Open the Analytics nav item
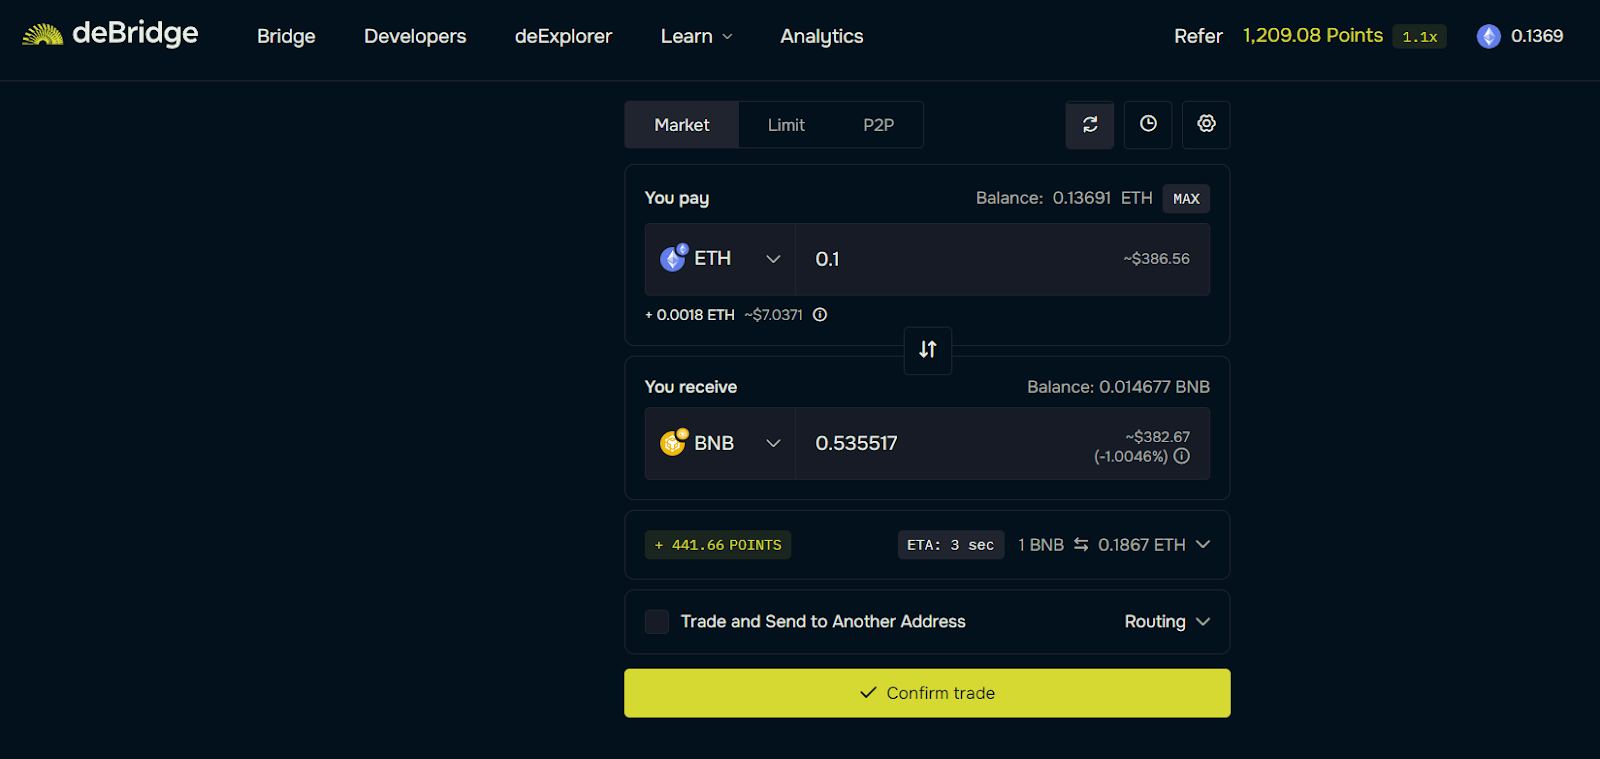Viewport: 1600px width, 759px height. tap(822, 36)
